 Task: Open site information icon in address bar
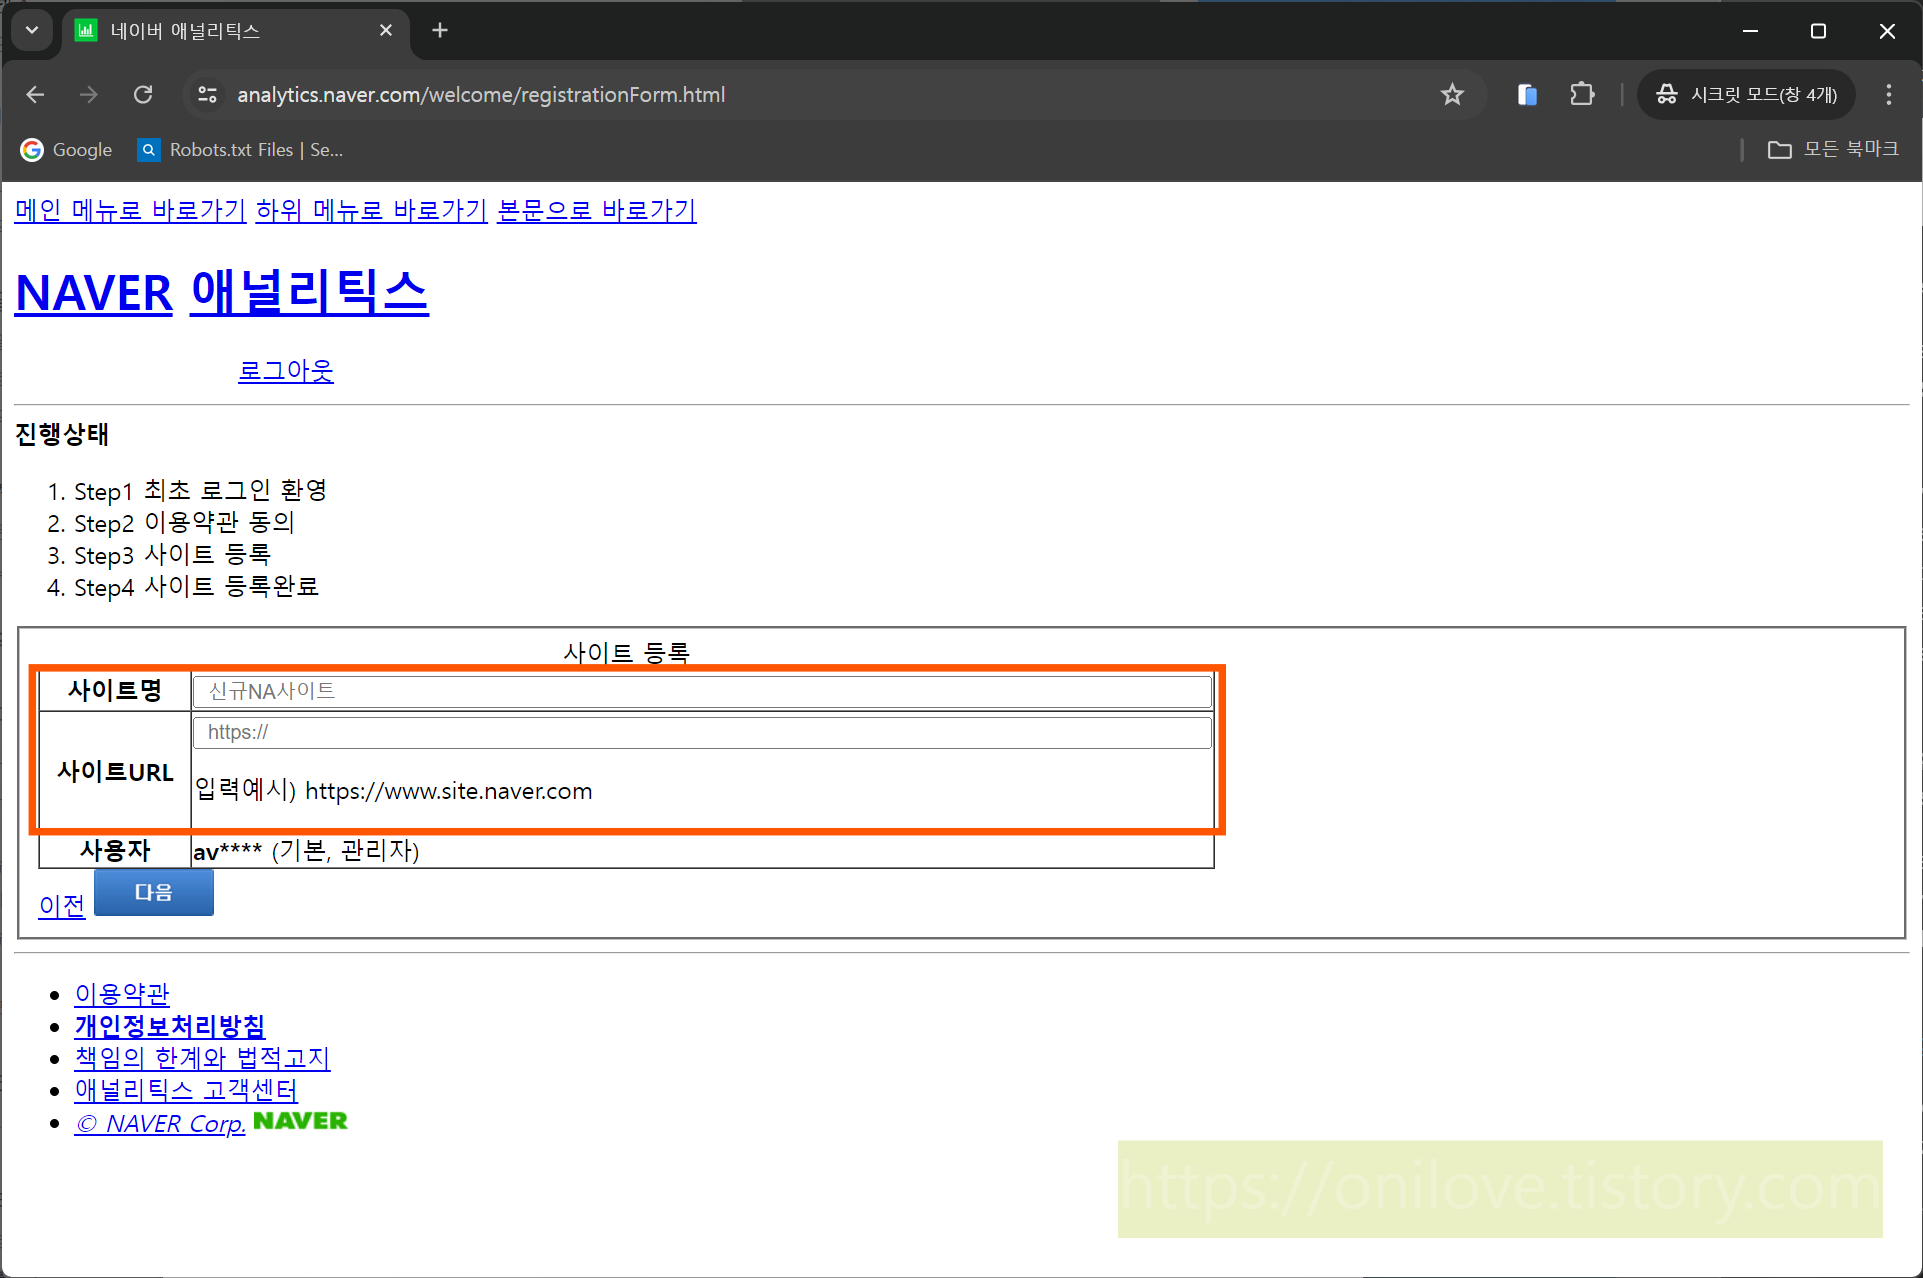coord(207,94)
